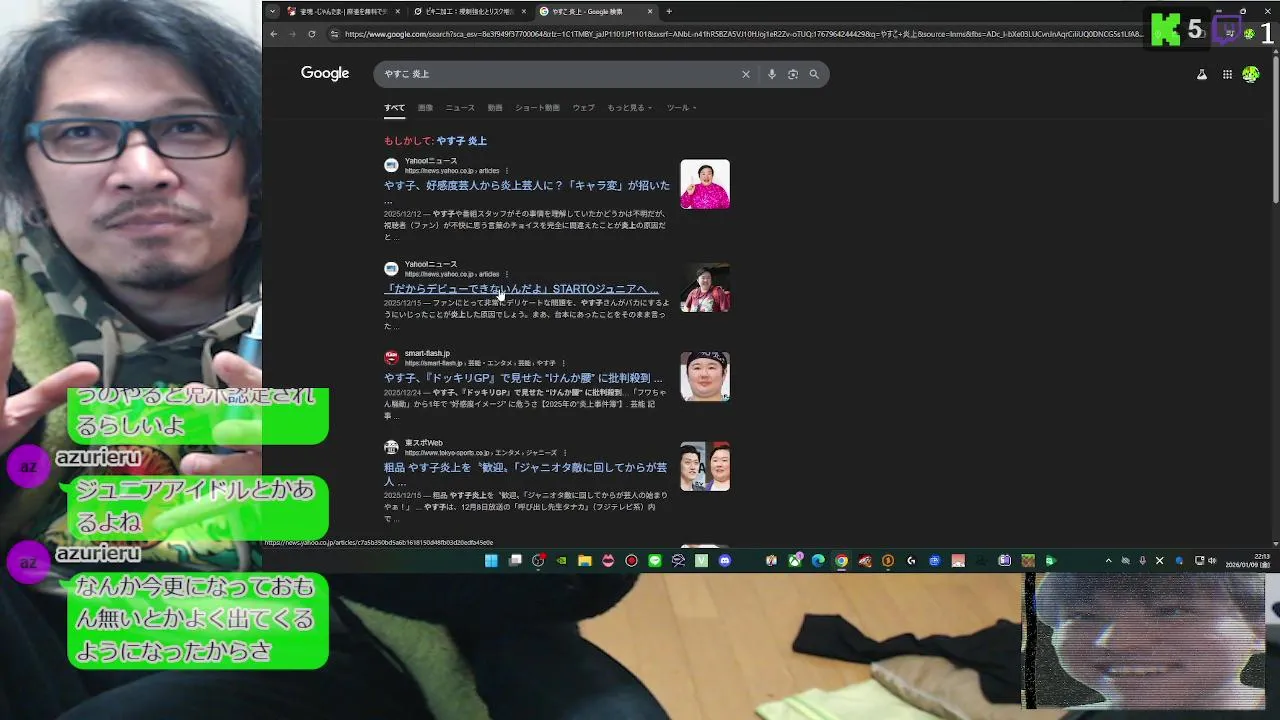Viewport: 1280px width, 720px height.
Task: Close the やすこ 炎上 Google 検索 tab
Action: pyautogui.click(x=650, y=12)
